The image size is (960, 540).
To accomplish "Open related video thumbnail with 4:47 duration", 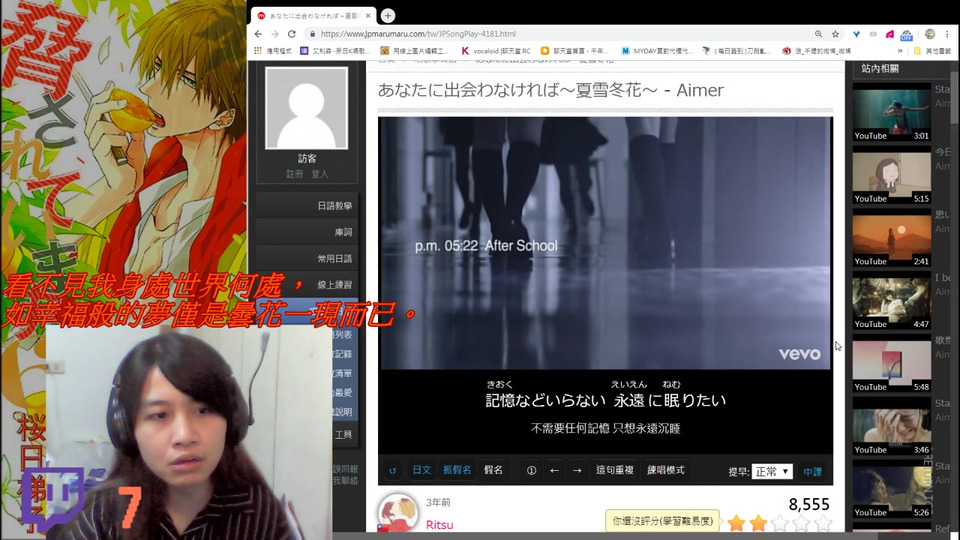I will [x=891, y=303].
